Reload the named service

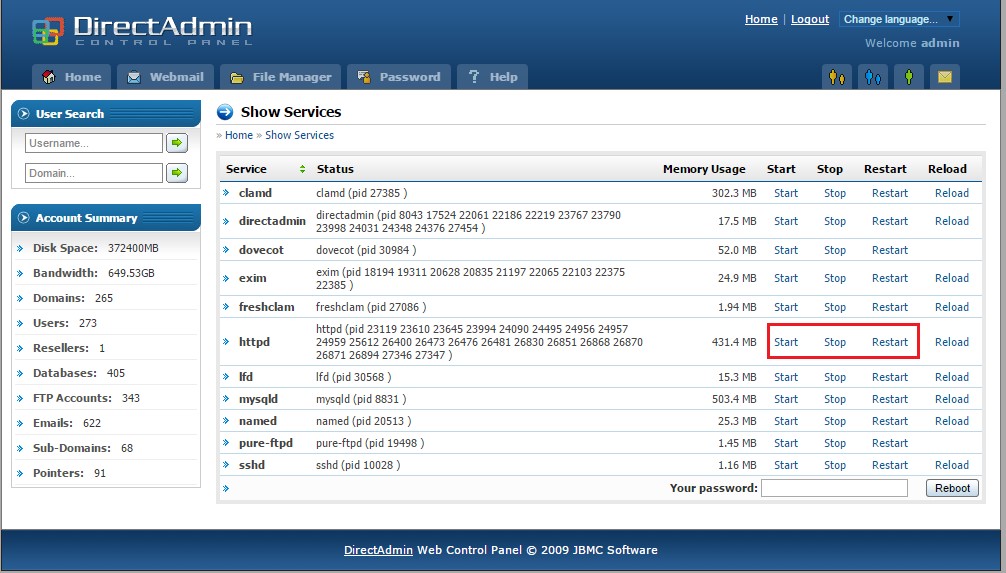[951, 422]
